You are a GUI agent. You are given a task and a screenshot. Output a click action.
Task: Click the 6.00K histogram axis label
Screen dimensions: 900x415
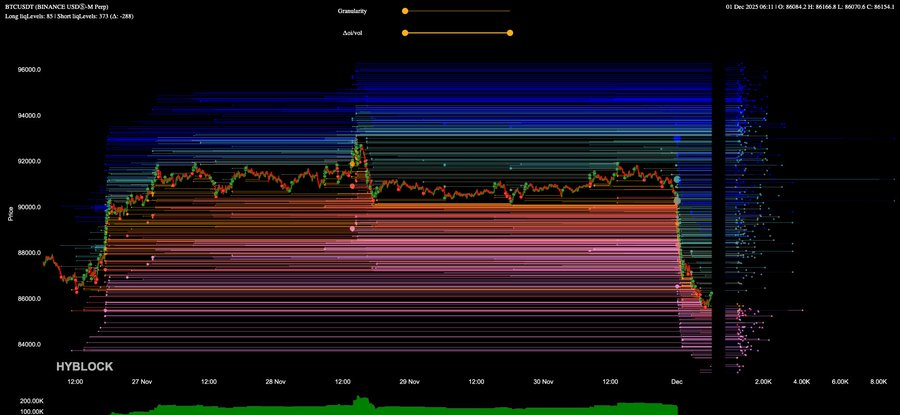click(x=840, y=381)
